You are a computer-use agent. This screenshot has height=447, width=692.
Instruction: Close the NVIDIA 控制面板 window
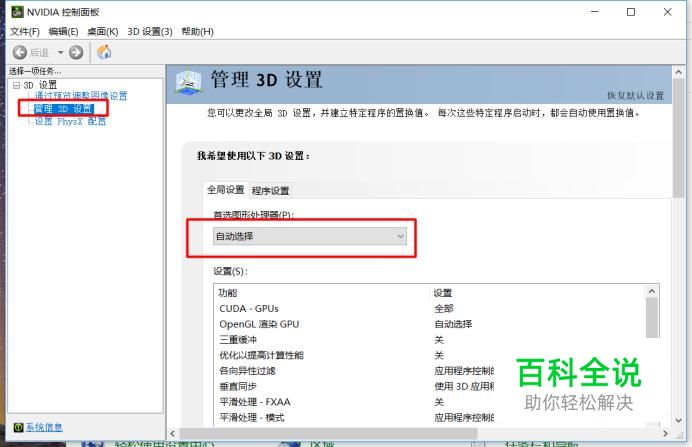click(668, 12)
